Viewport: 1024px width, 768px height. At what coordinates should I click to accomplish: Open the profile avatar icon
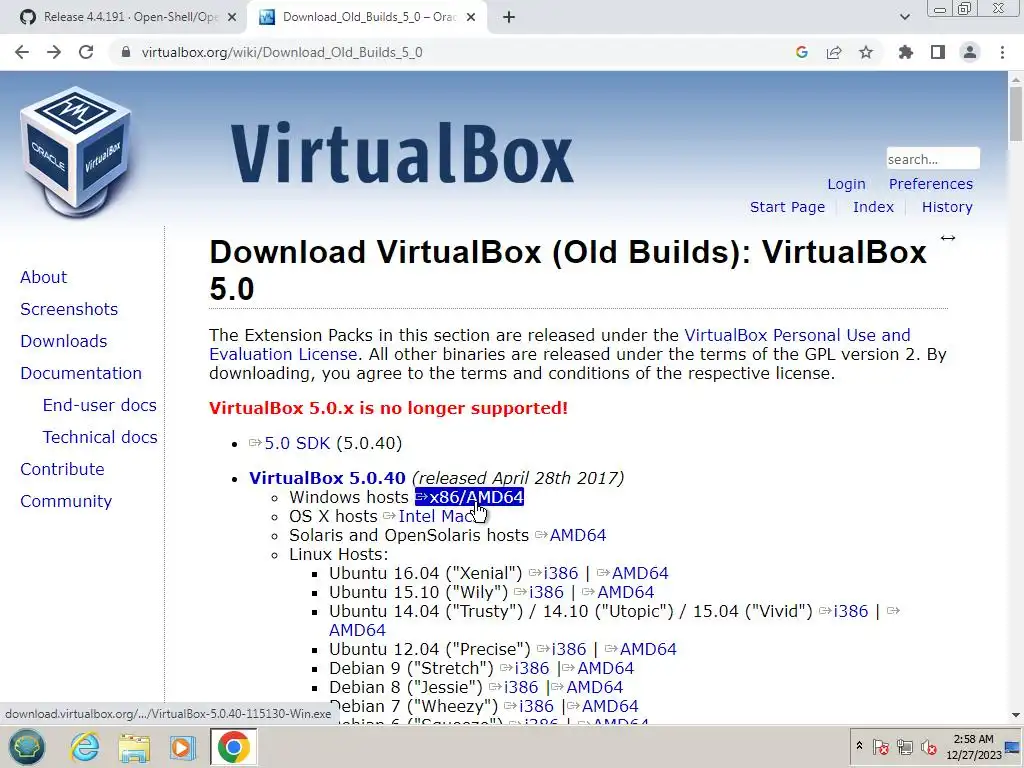[x=970, y=52]
